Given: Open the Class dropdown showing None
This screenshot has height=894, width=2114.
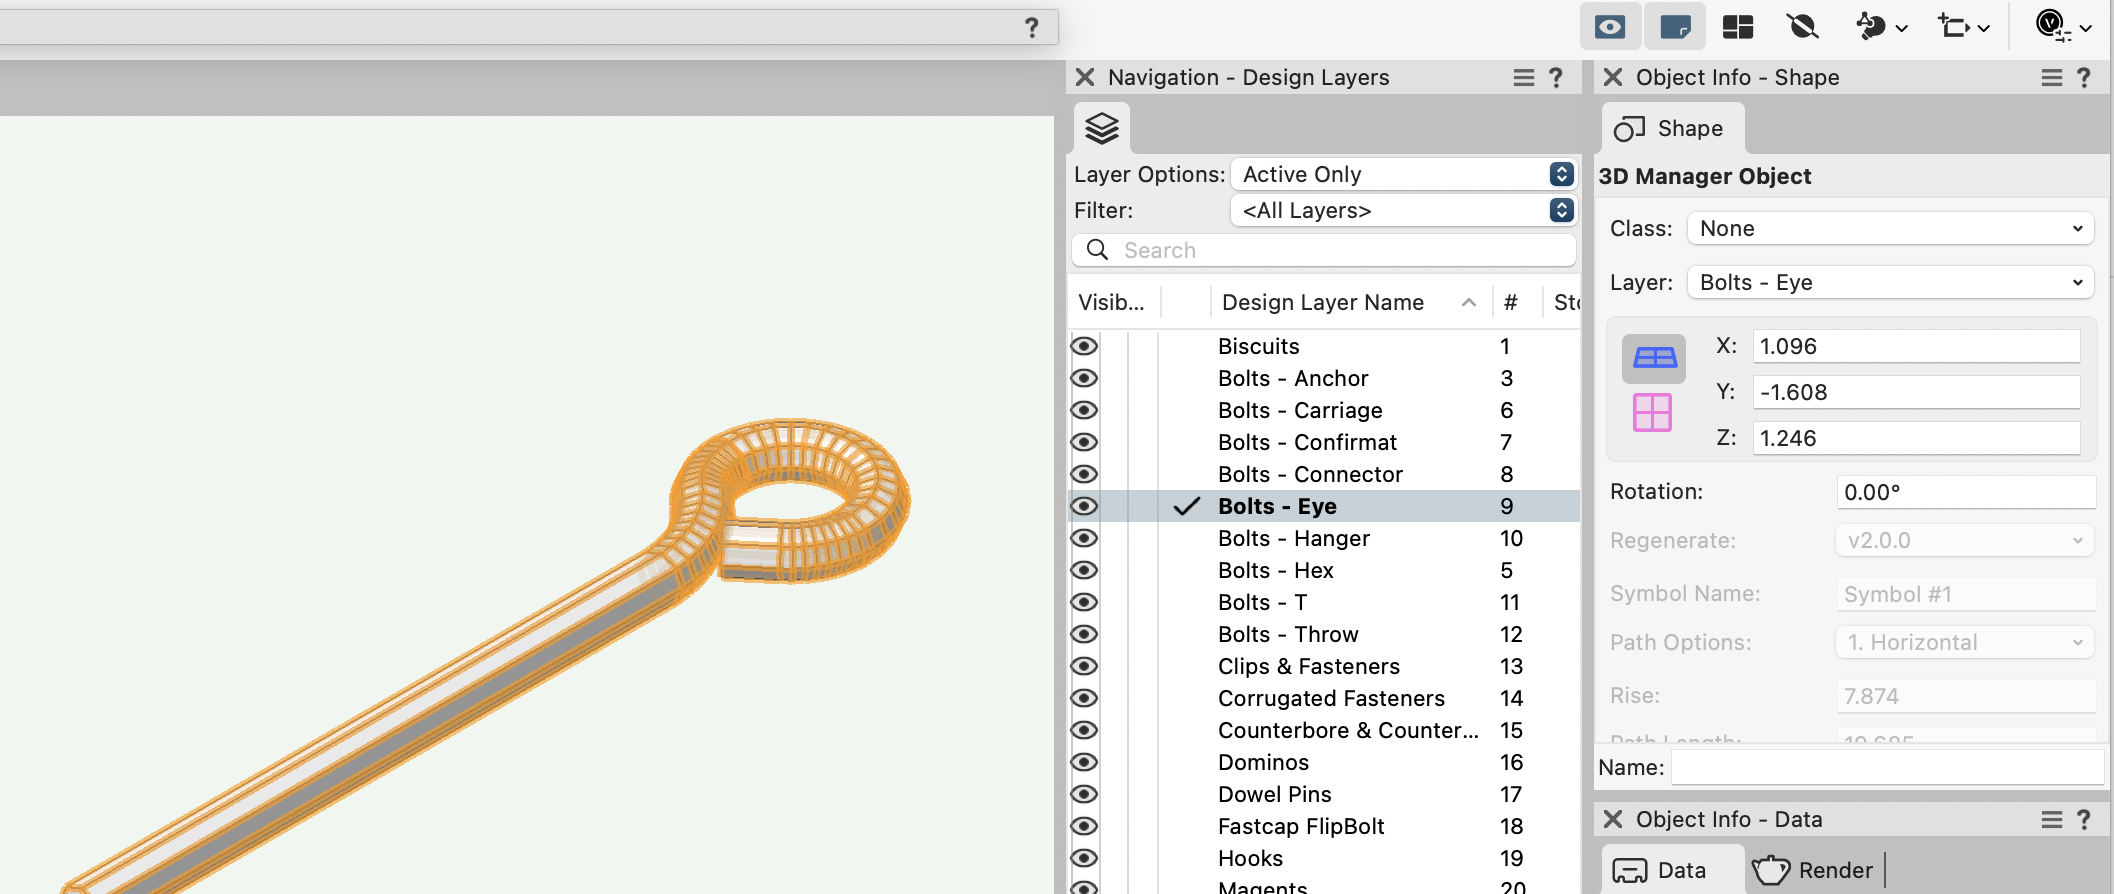Looking at the screenshot, I should tap(1890, 228).
